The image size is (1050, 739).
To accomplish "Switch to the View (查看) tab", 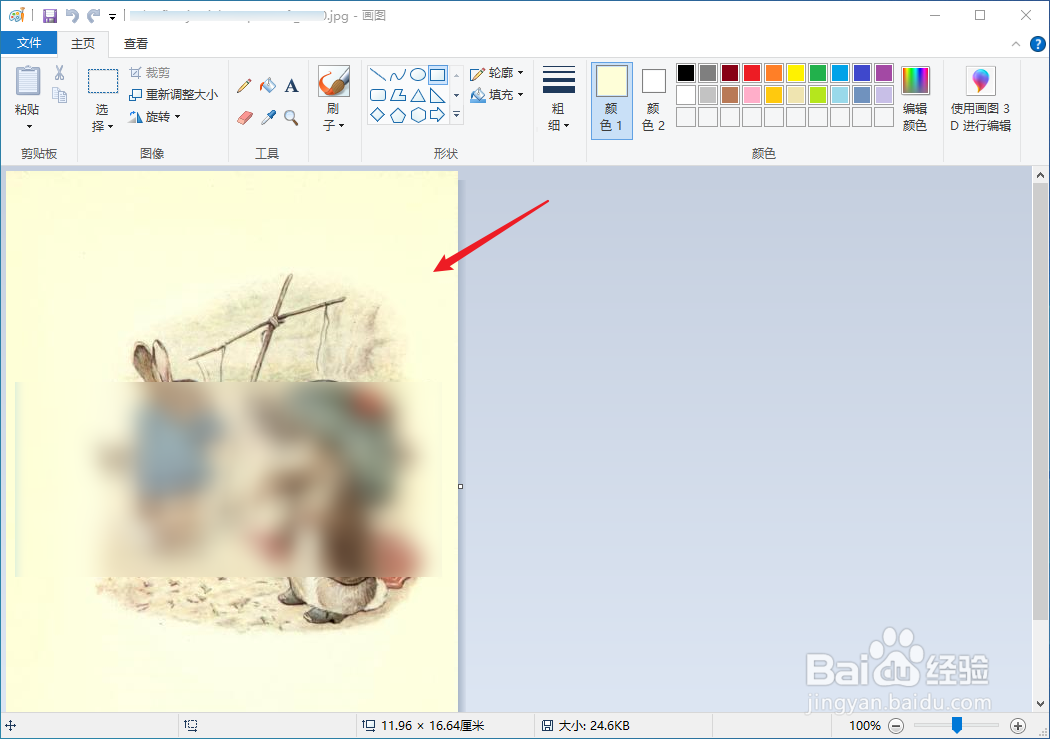I will (x=136, y=44).
